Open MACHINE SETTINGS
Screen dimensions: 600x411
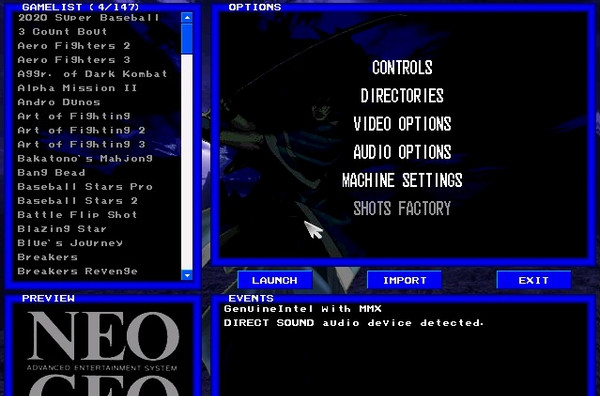point(402,180)
